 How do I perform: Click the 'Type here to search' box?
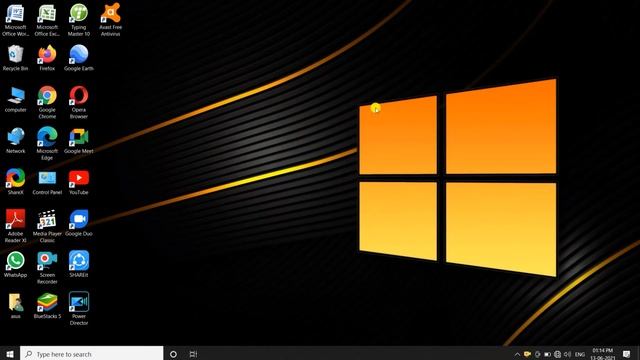[92, 354]
